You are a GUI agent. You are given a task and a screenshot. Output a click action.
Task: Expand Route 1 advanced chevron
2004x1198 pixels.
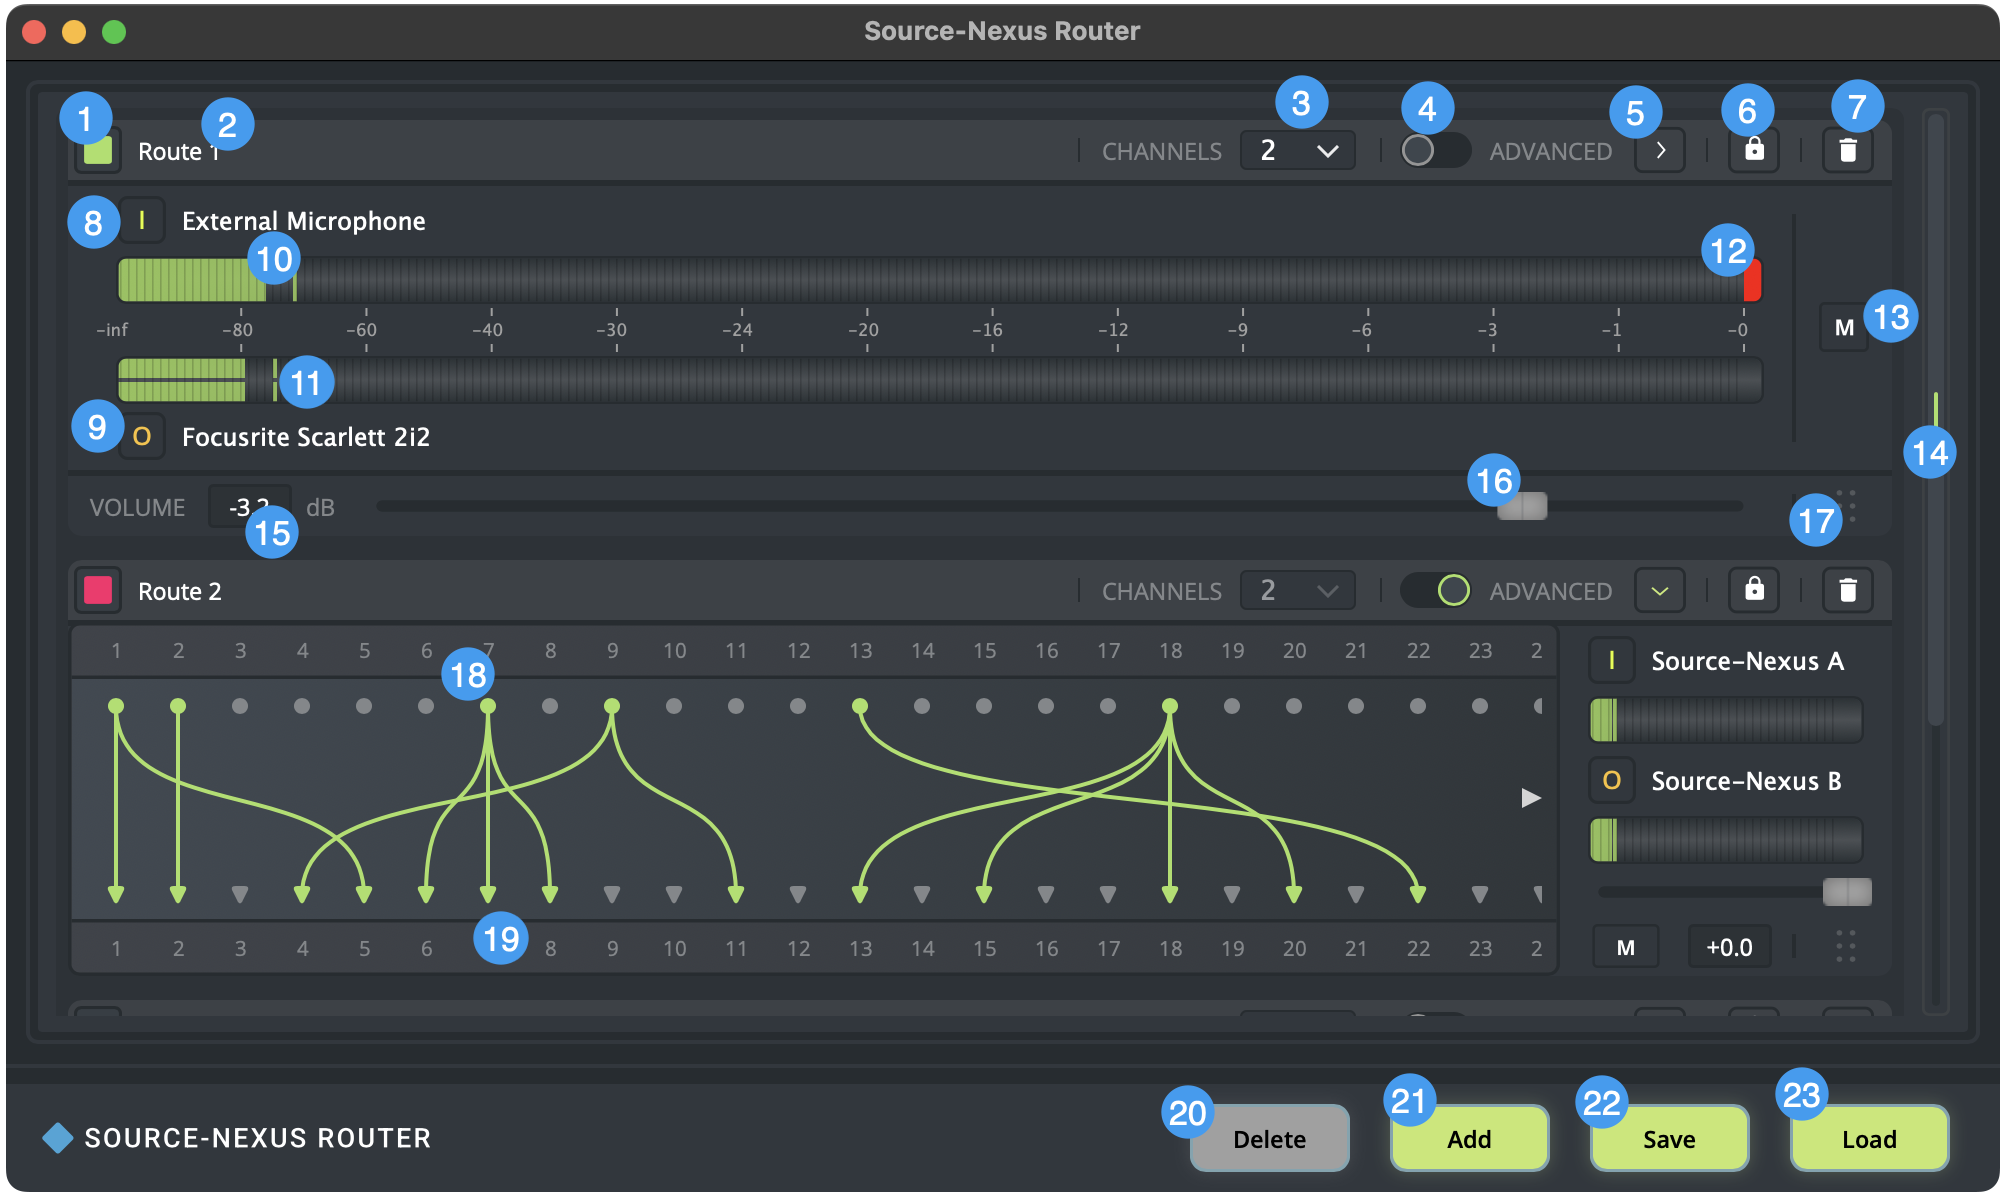point(1660,151)
